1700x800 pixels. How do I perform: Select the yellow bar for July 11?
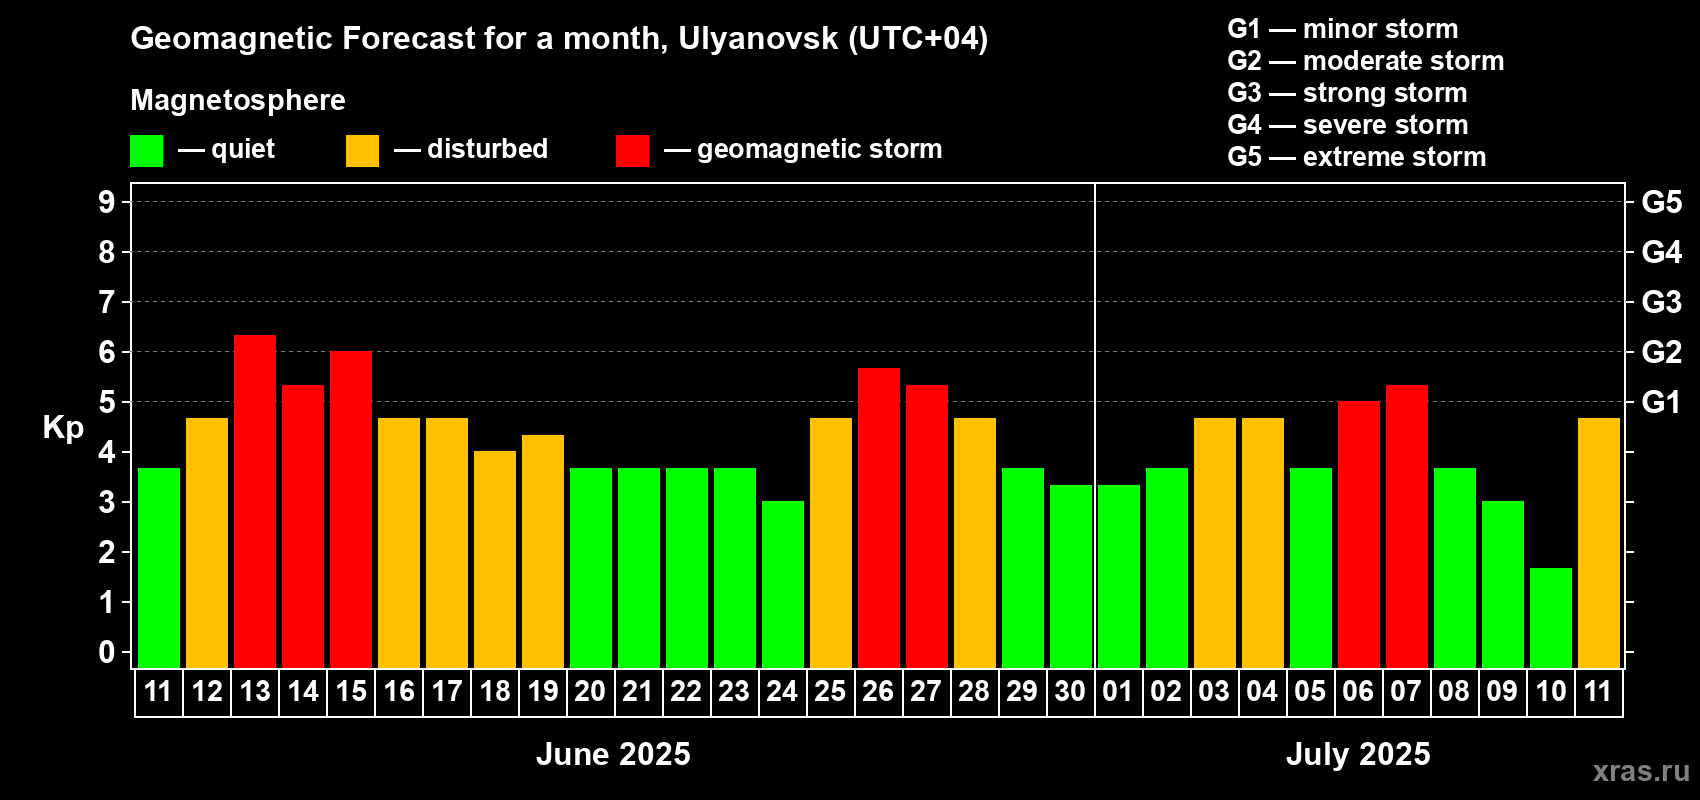(x=1599, y=543)
